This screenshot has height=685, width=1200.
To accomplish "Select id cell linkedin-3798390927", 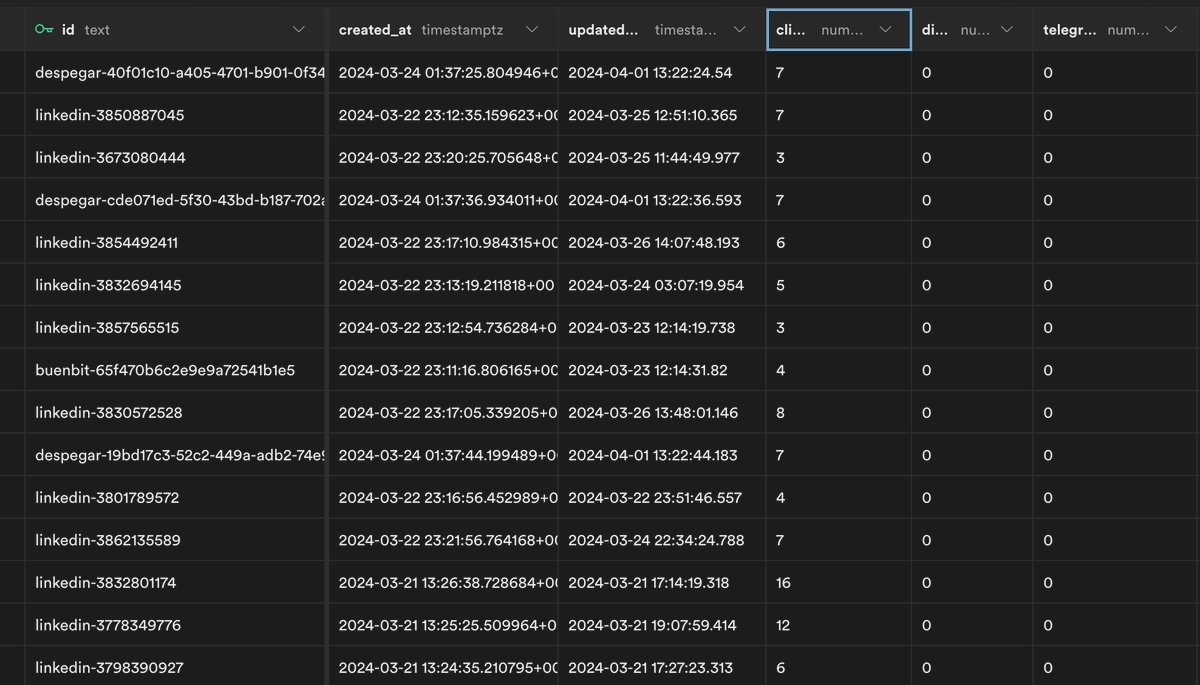I will coord(175,667).
